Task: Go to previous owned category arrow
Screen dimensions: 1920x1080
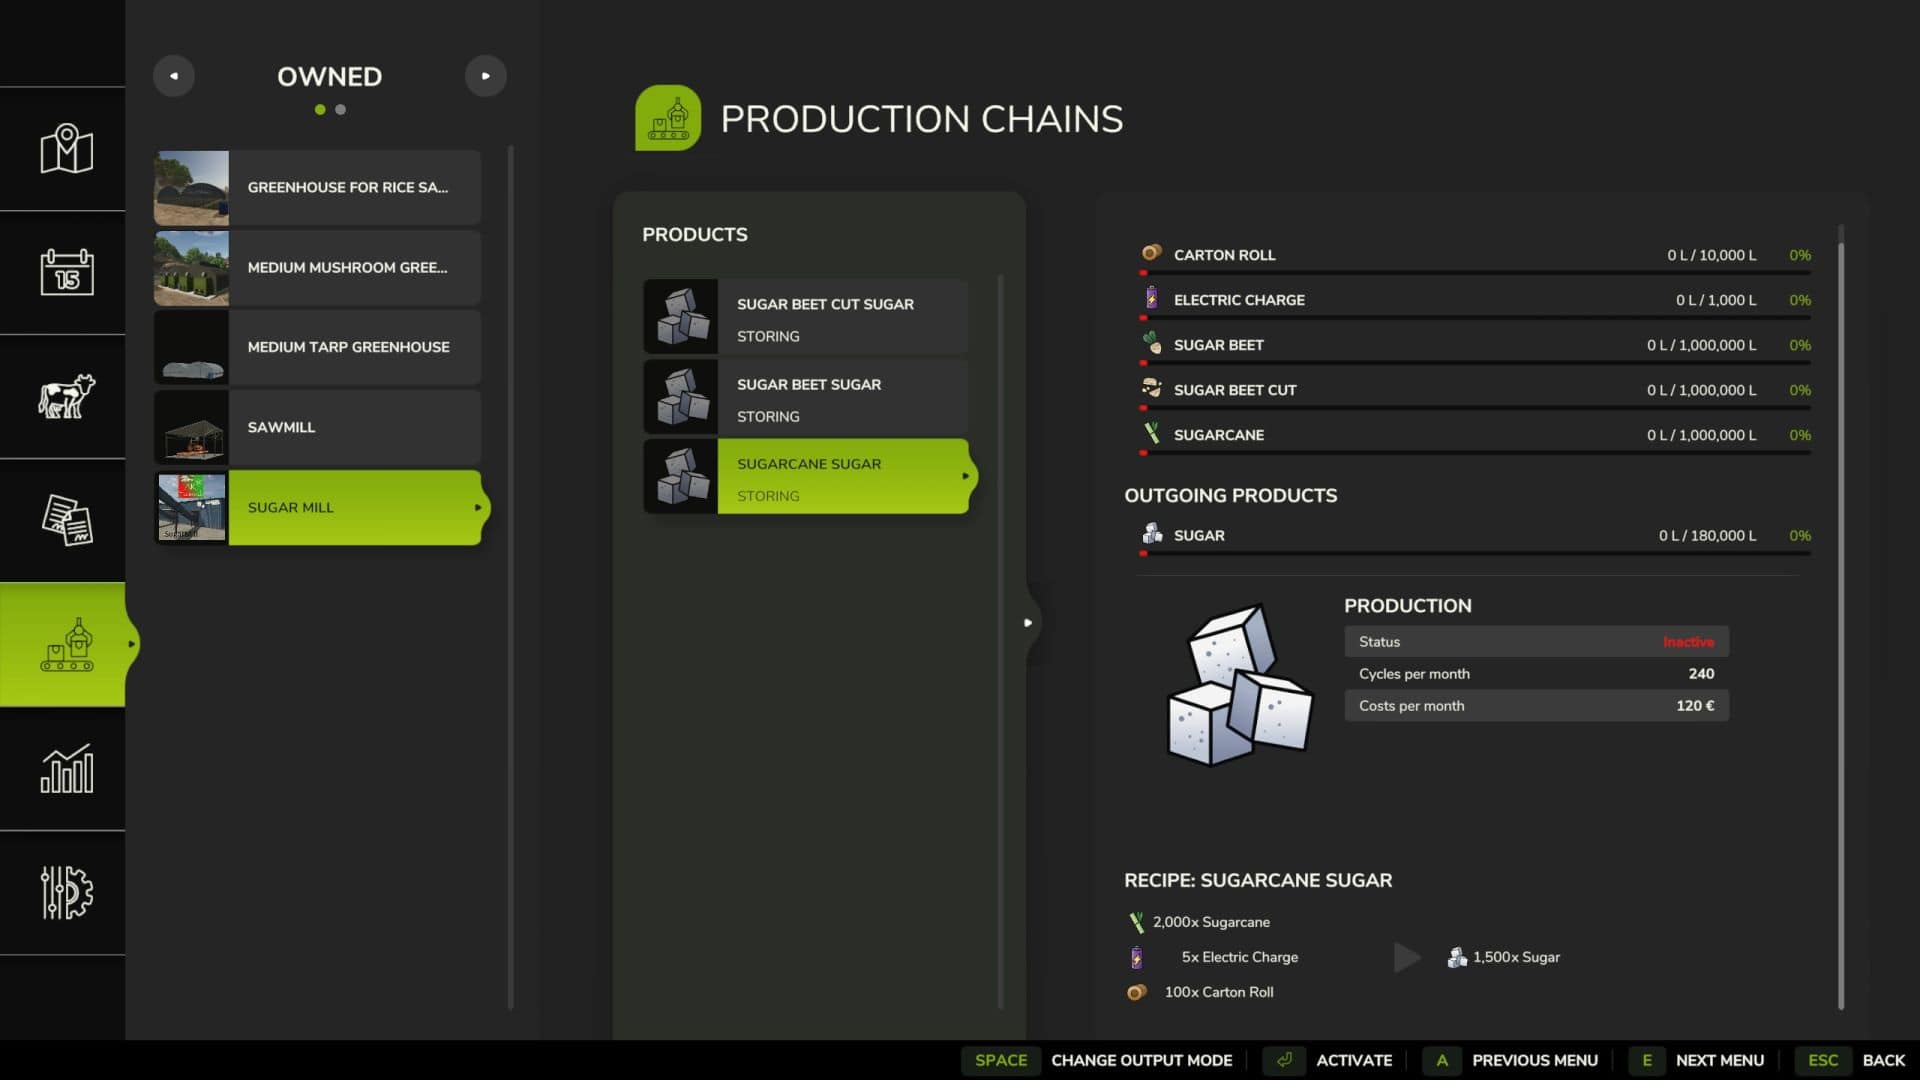Action: (174, 76)
